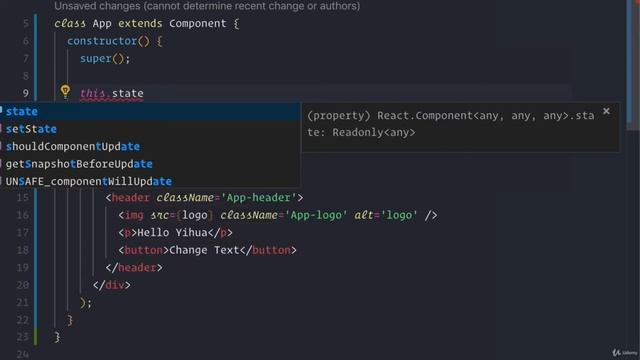Click 'this.state' text on line 9
This screenshot has width=640, height=360.
click(x=111, y=93)
